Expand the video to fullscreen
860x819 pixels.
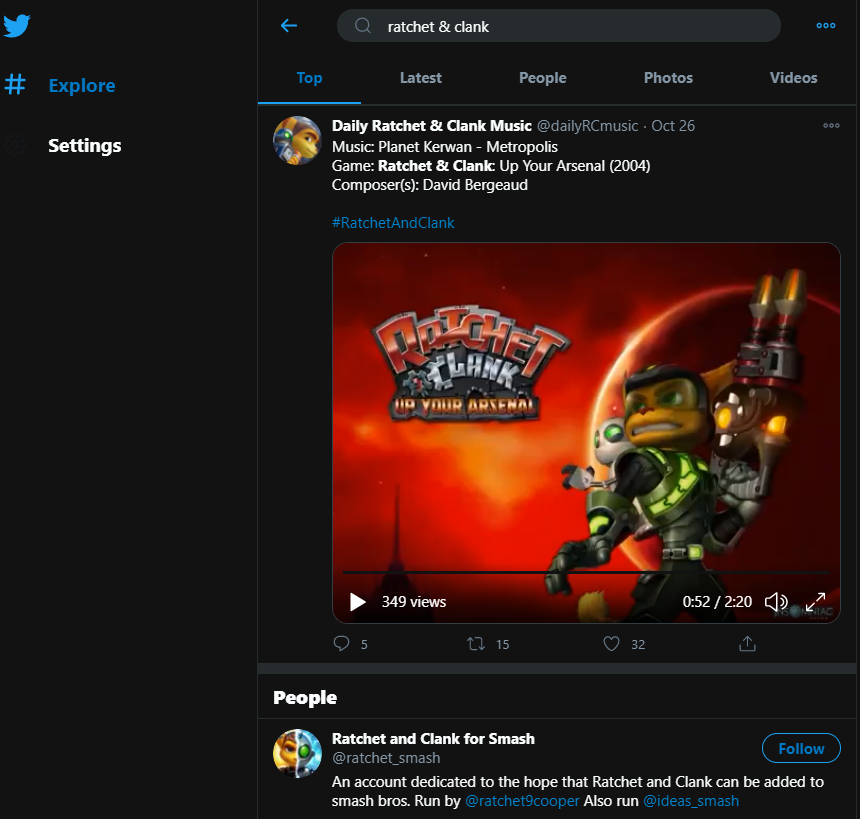coord(815,602)
